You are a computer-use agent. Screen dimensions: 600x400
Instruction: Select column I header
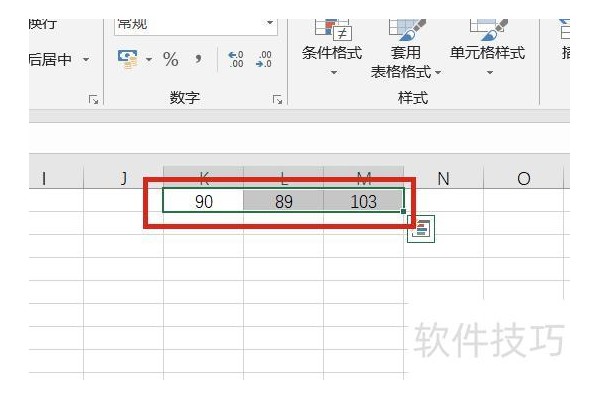(x=56, y=178)
